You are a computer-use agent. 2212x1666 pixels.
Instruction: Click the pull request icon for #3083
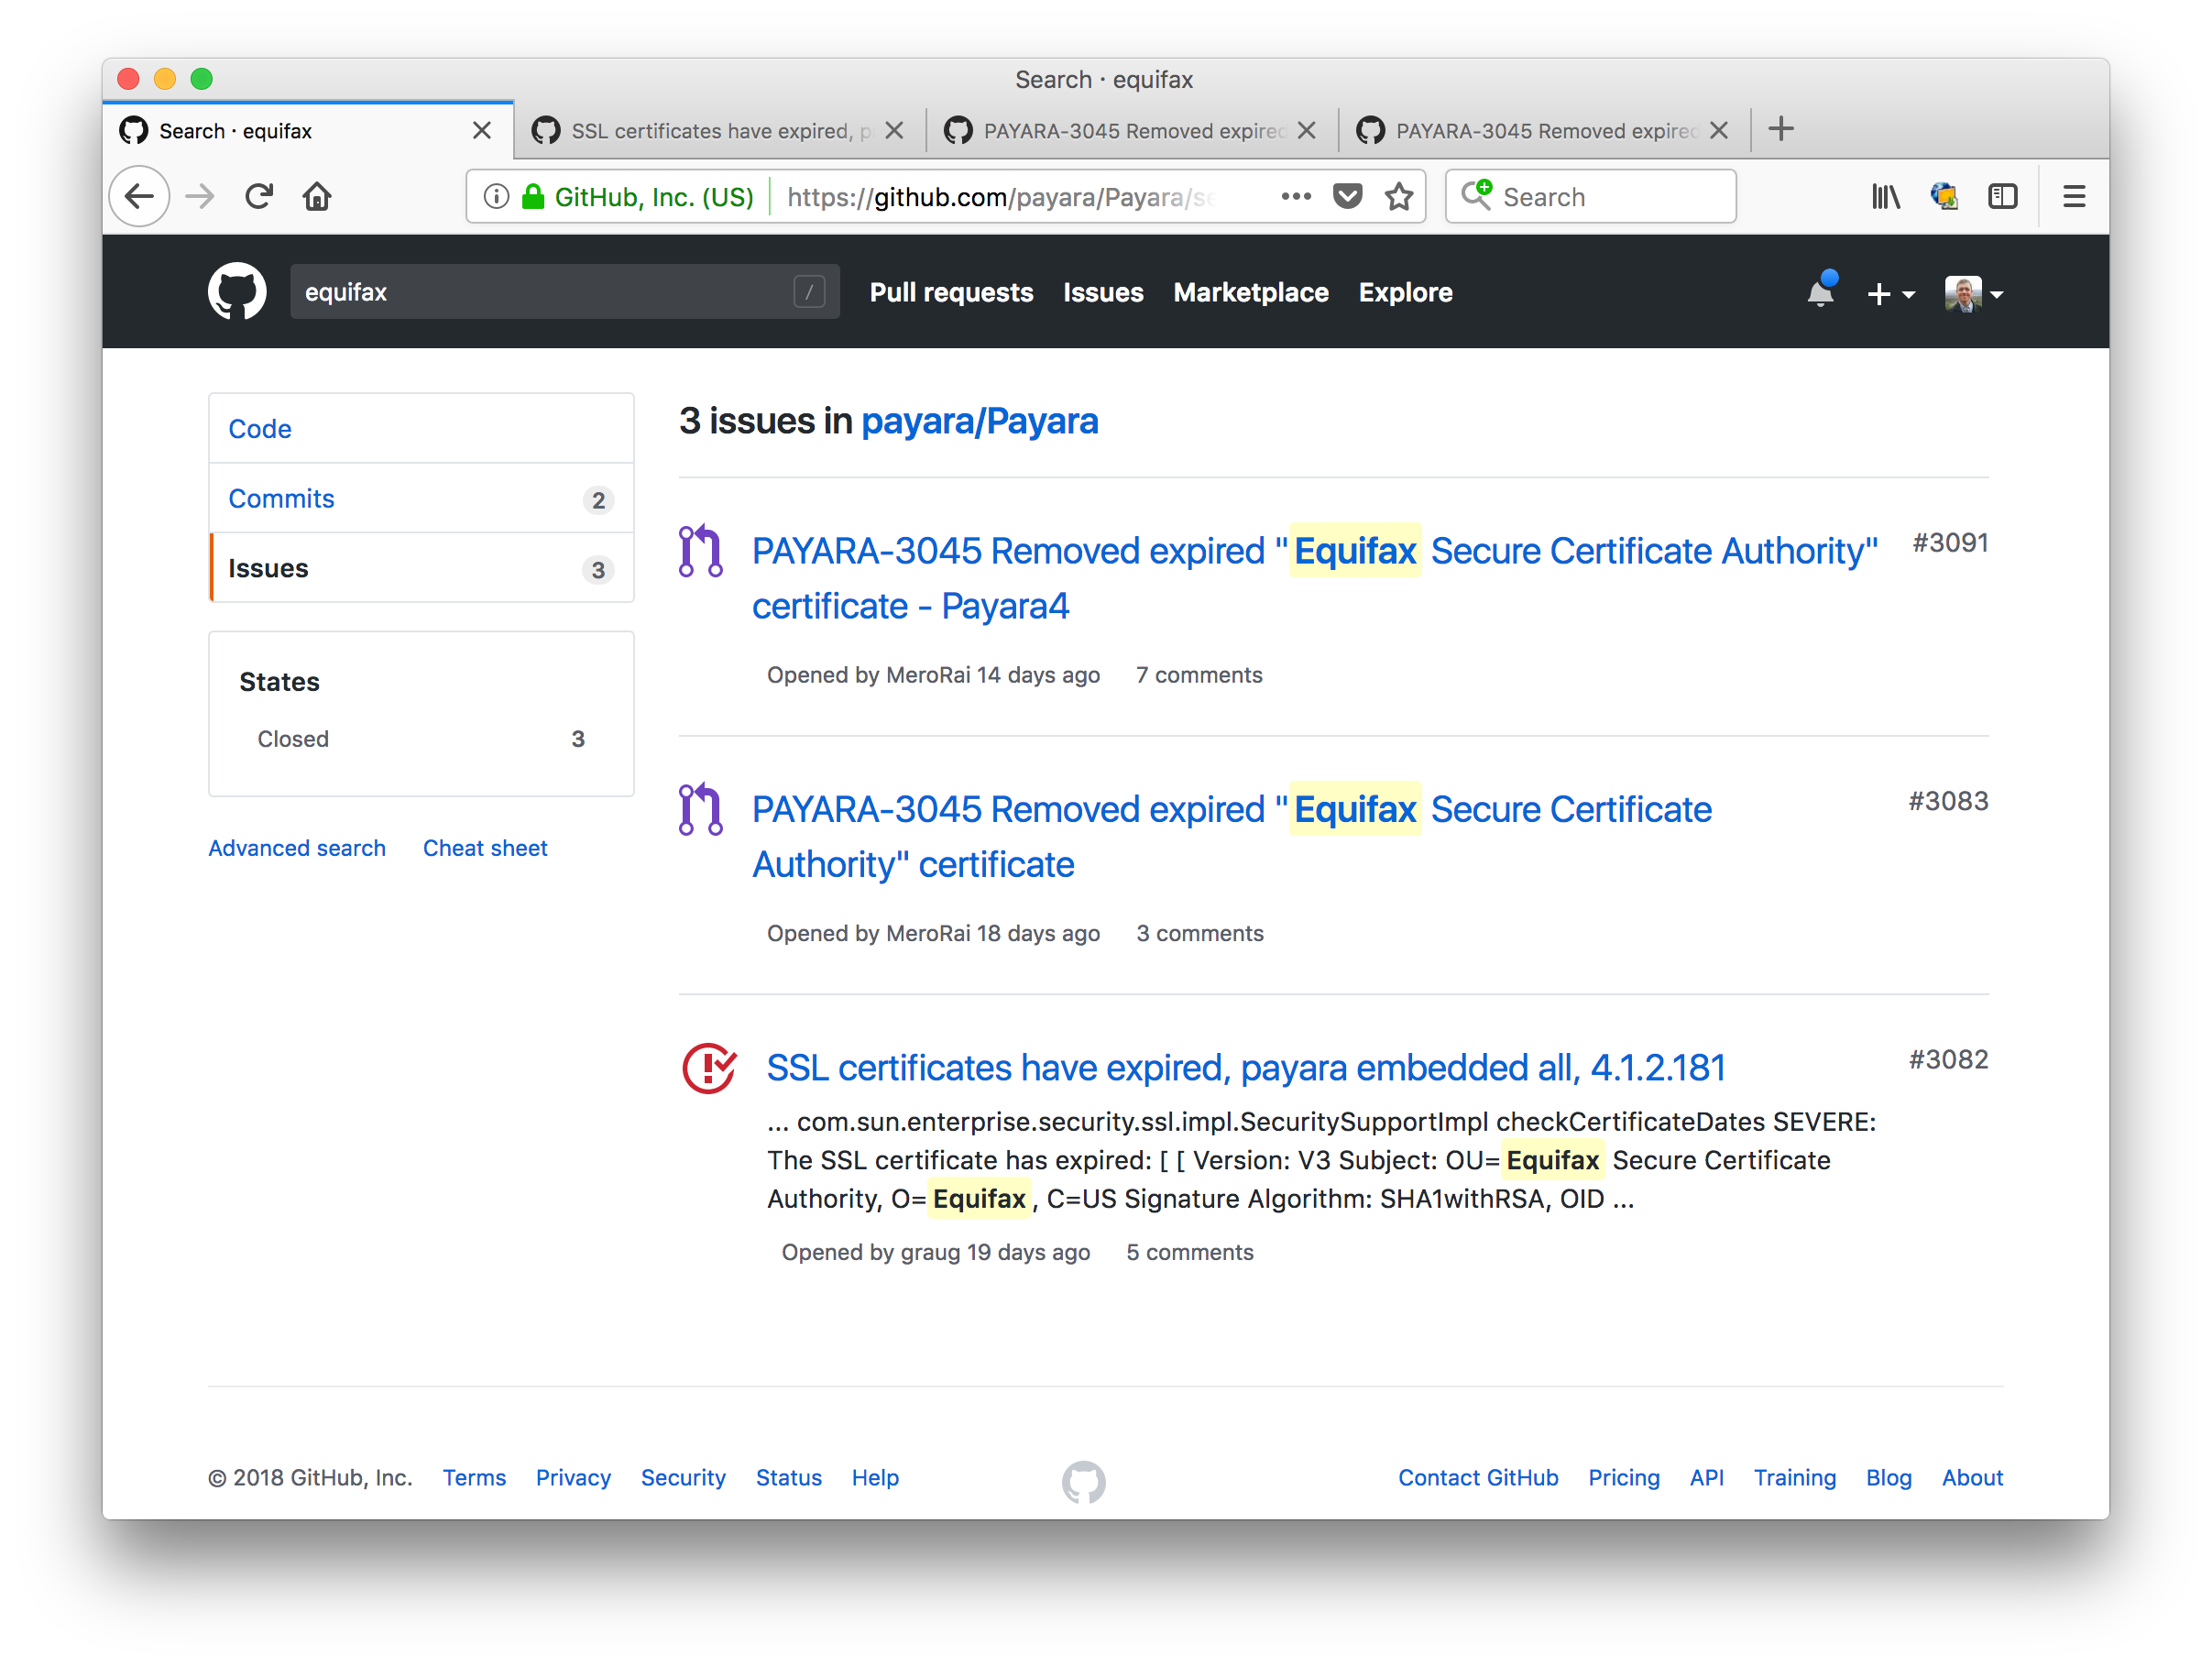701,809
